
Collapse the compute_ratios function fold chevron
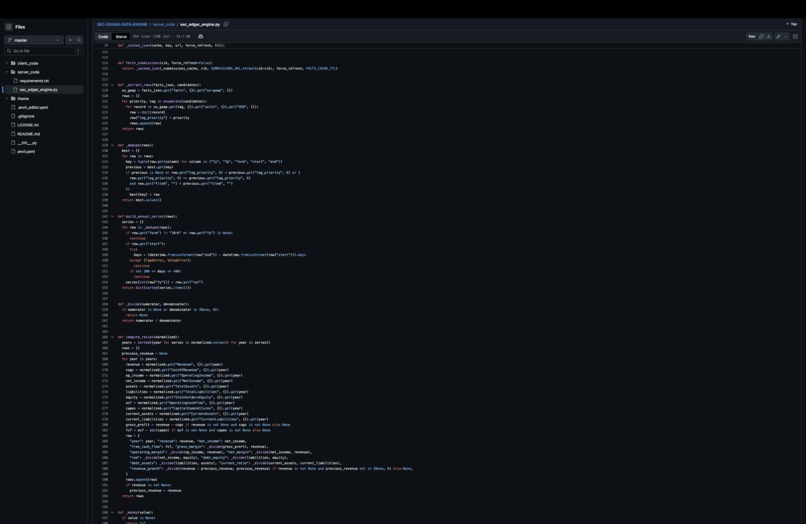(x=113, y=337)
